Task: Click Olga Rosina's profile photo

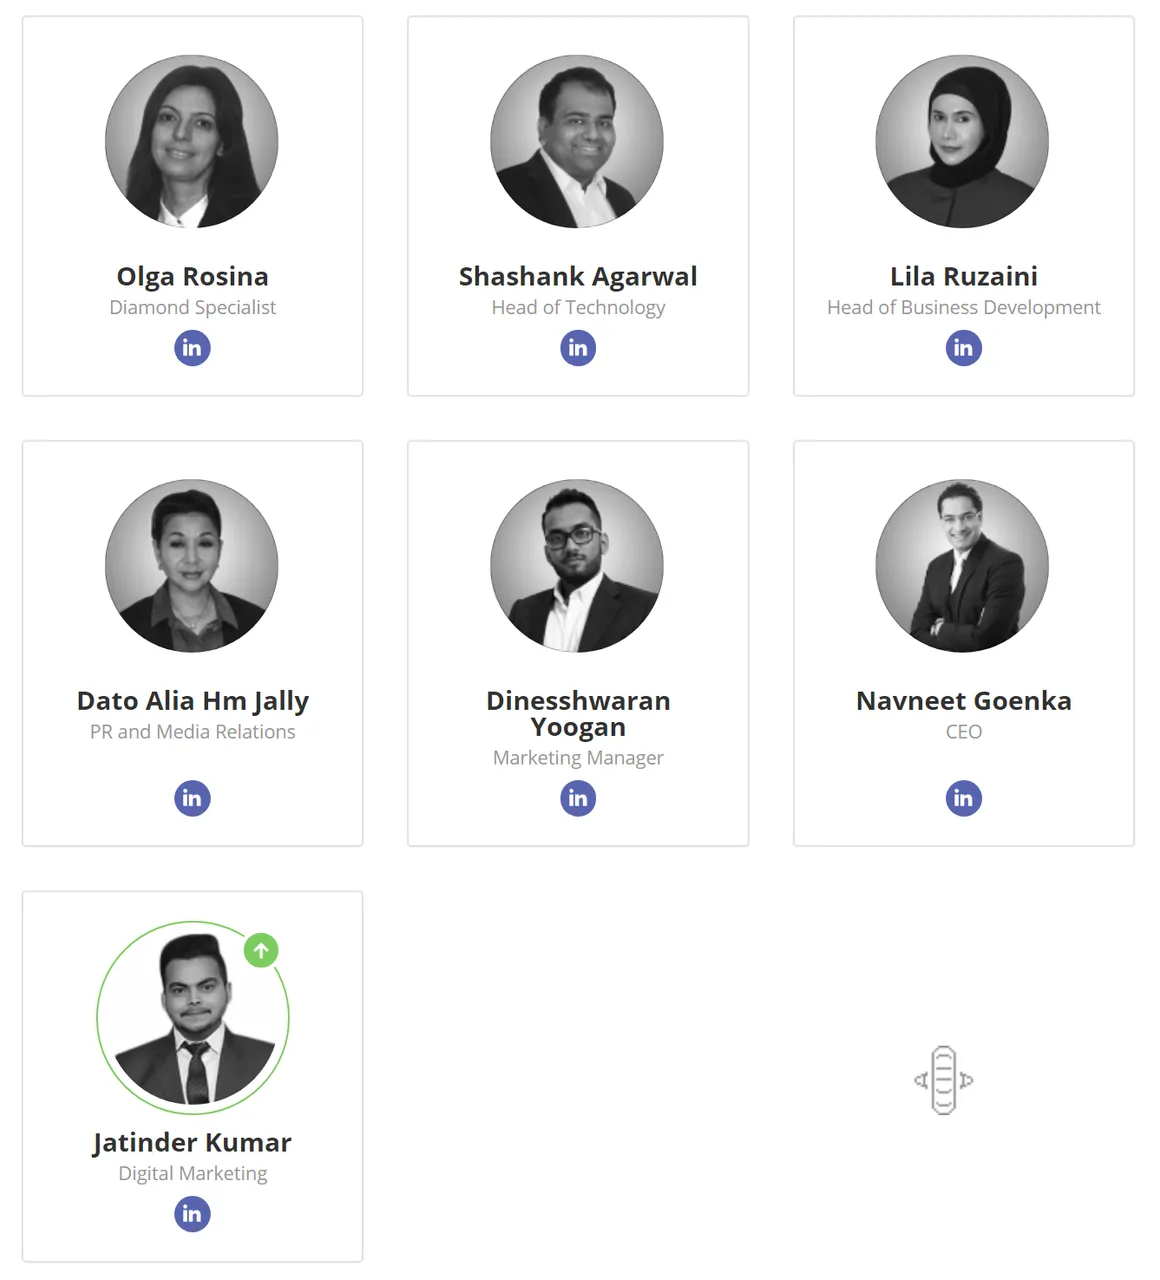Action: [x=192, y=141]
